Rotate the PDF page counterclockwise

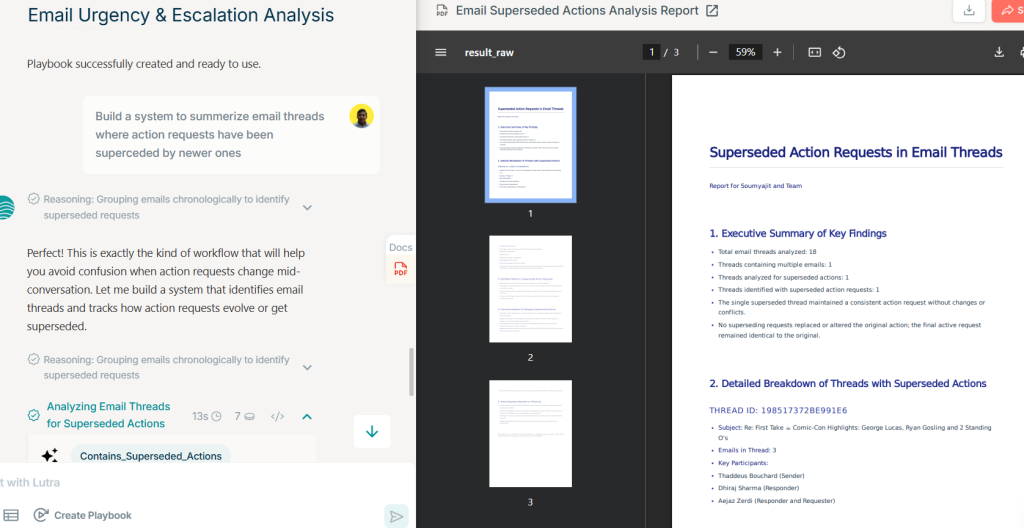(840, 52)
